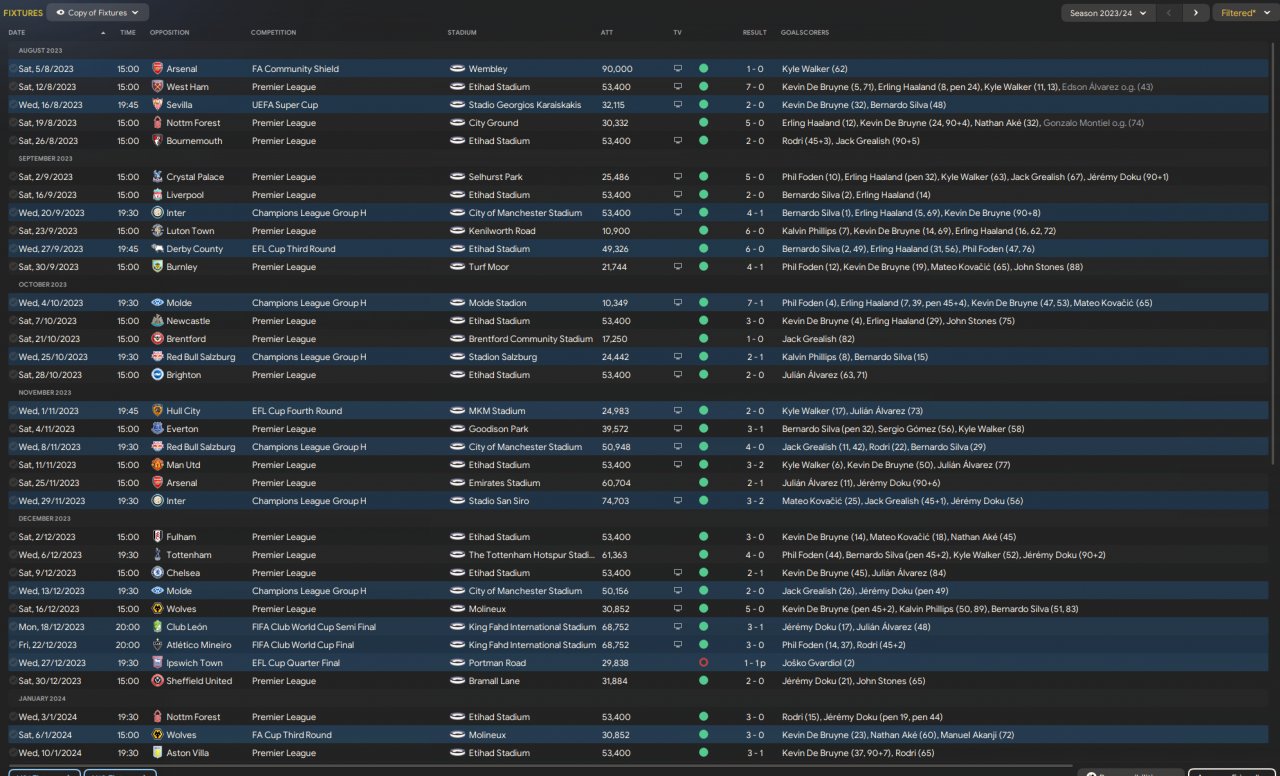Open the FA Community Shield competition link

(x=295, y=69)
